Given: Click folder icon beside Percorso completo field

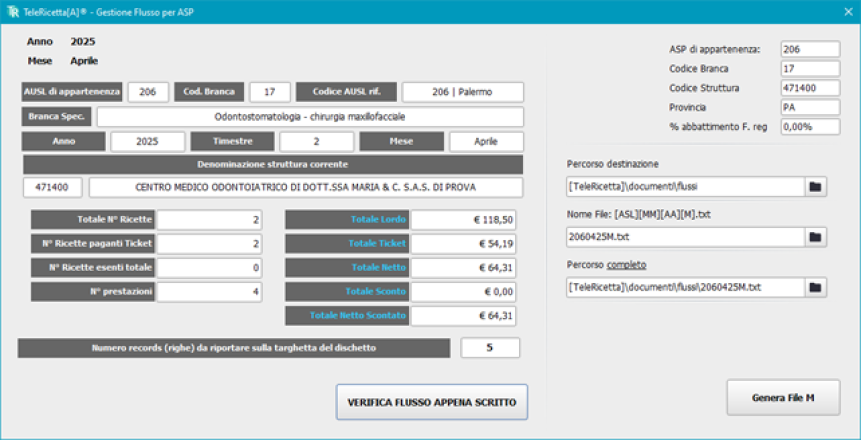Looking at the screenshot, I should tap(817, 287).
